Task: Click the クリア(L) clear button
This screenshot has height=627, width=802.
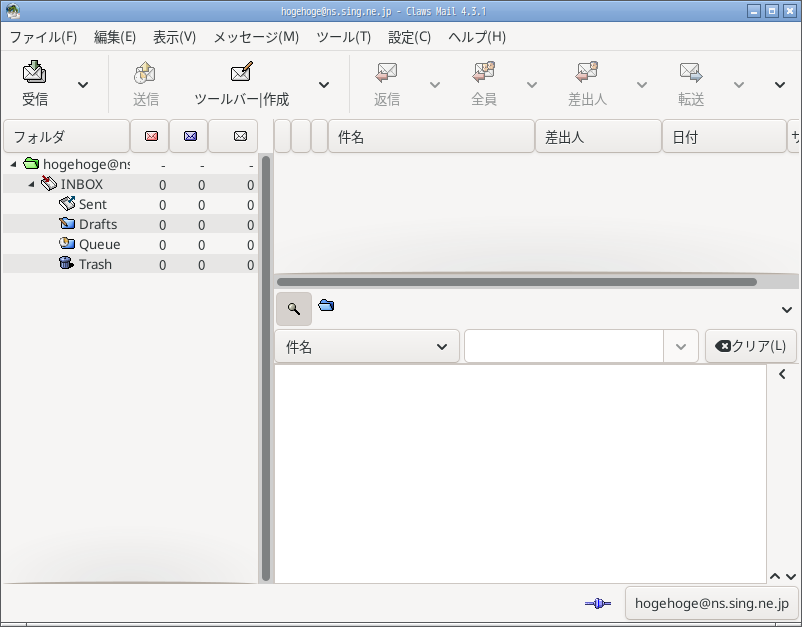Action: coord(750,346)
